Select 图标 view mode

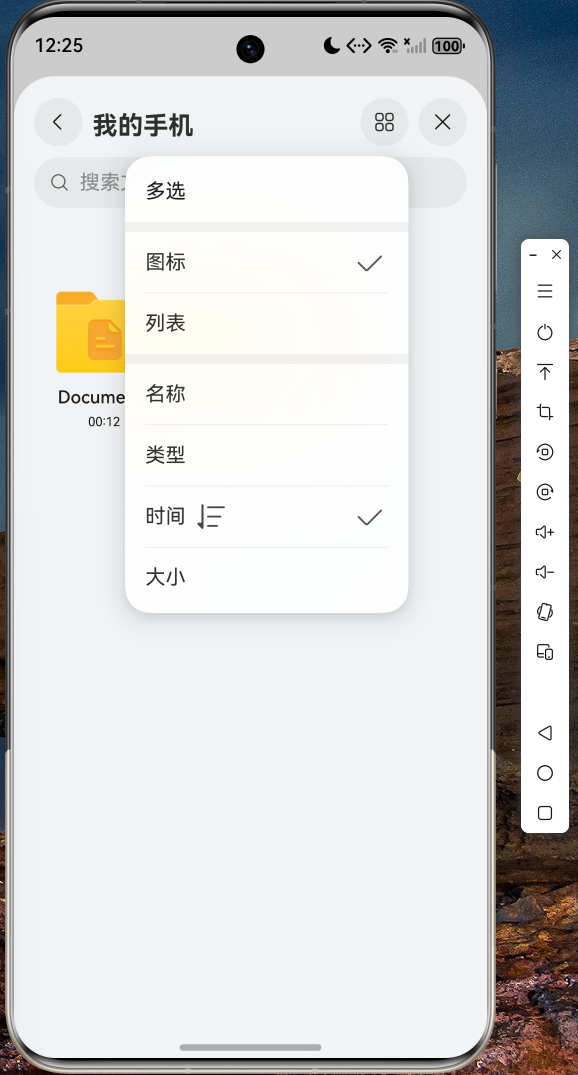[267, 263]
